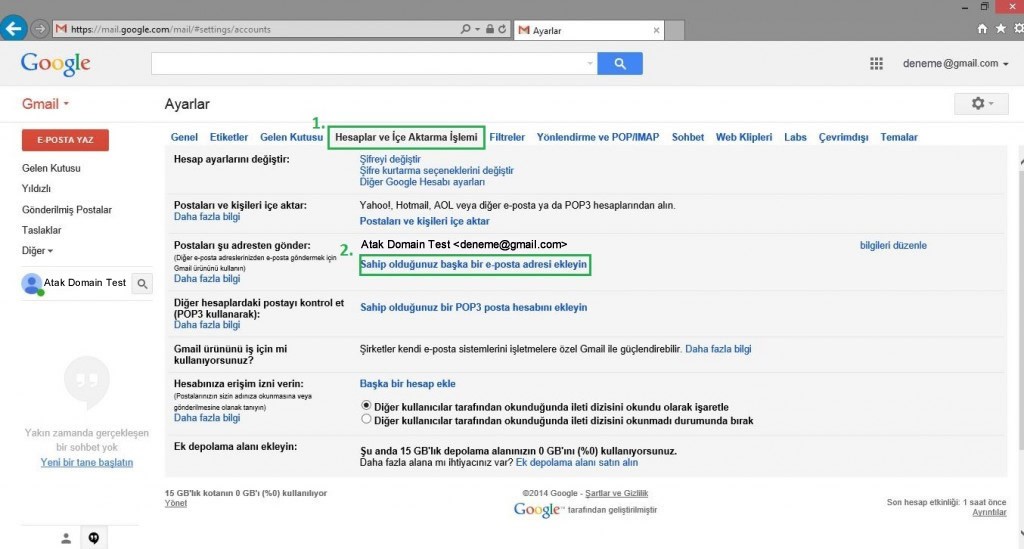Open Şifre kurtarma seçeneklerini değiştir link
This screenshot has height=549, width=1024.
point(436,170)
